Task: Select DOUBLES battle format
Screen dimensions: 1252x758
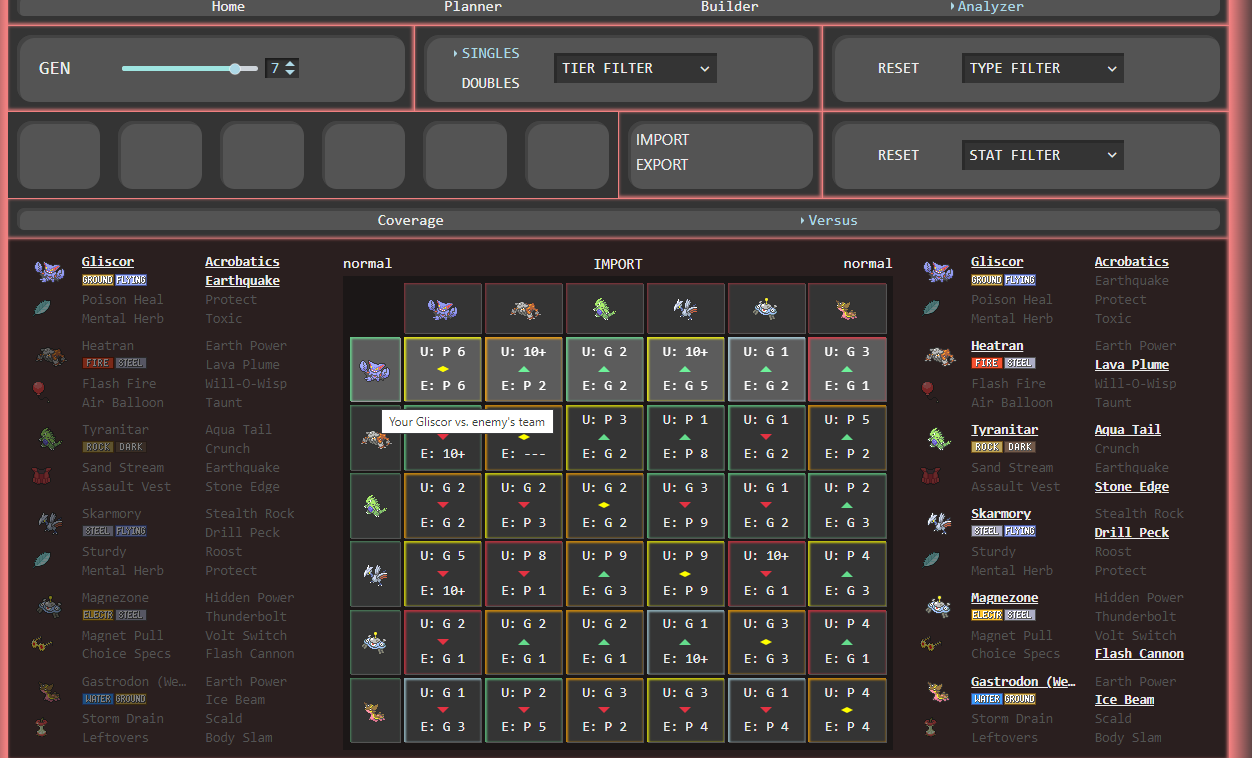Action: click(x=490, y=83)
